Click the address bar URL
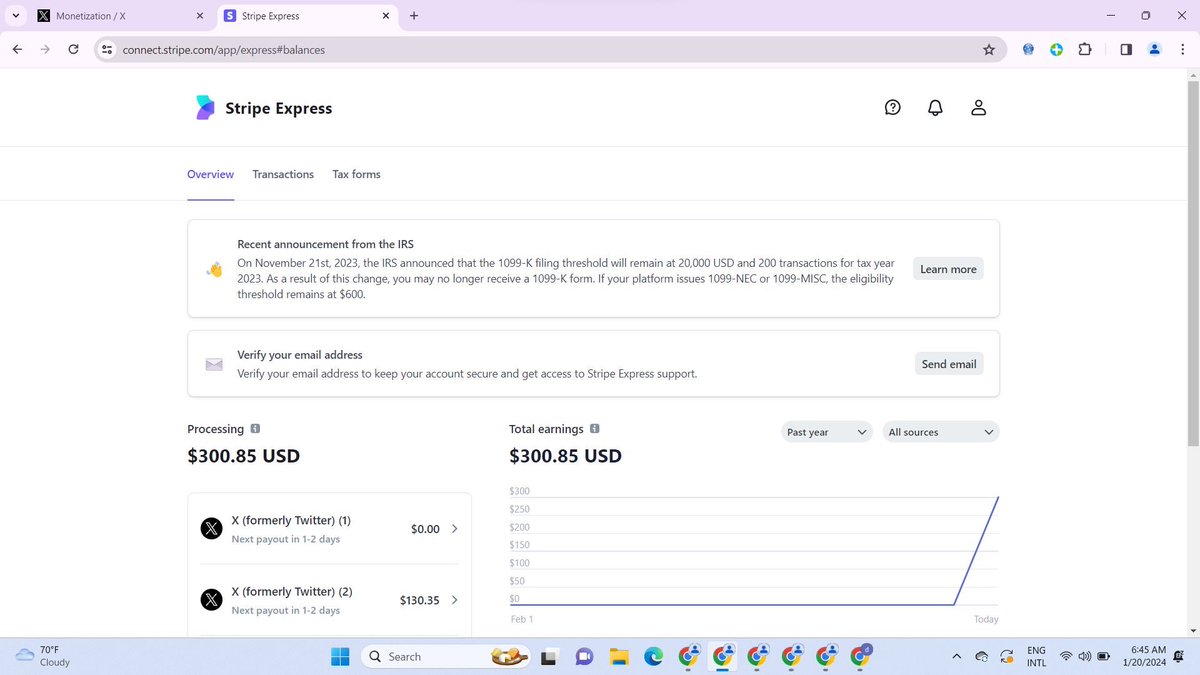The image size is (1200, 675). 223,49
